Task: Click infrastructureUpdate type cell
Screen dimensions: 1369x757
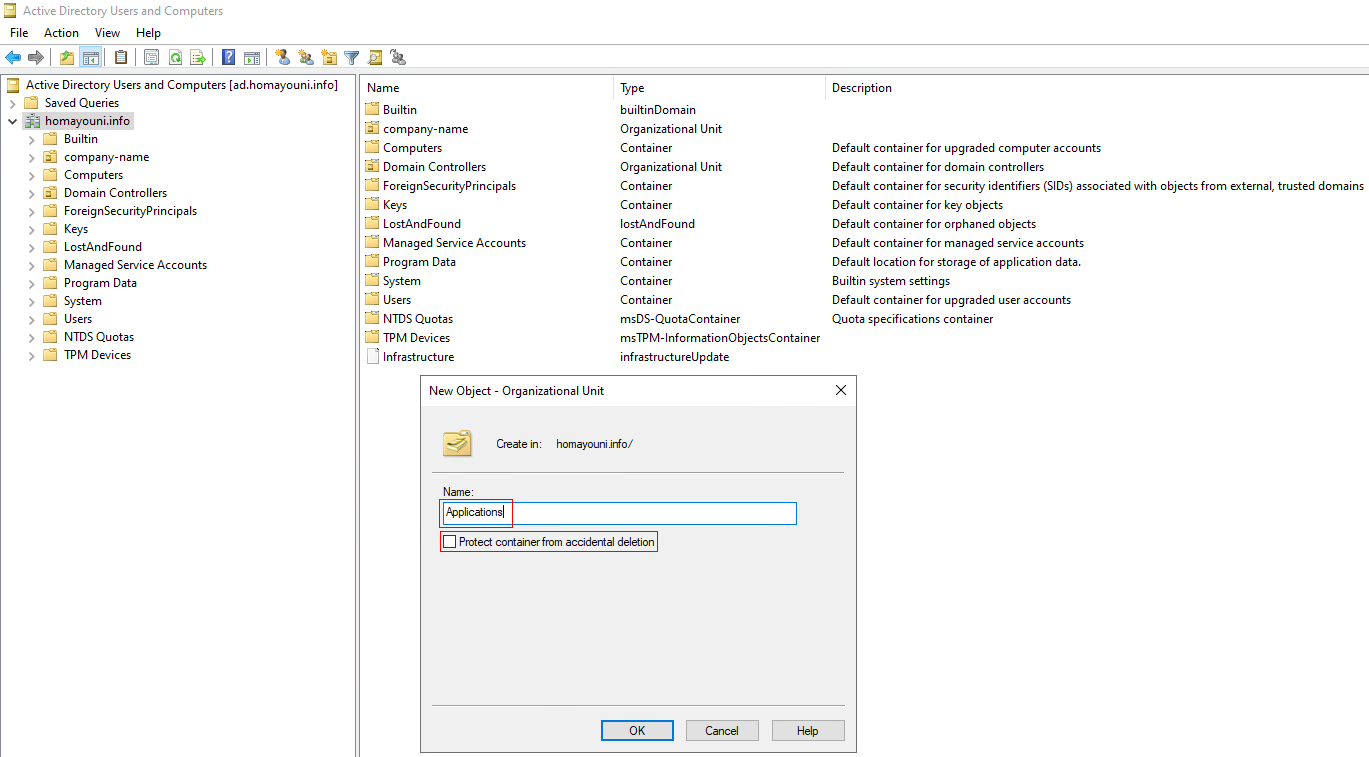Action: [675, 357]
